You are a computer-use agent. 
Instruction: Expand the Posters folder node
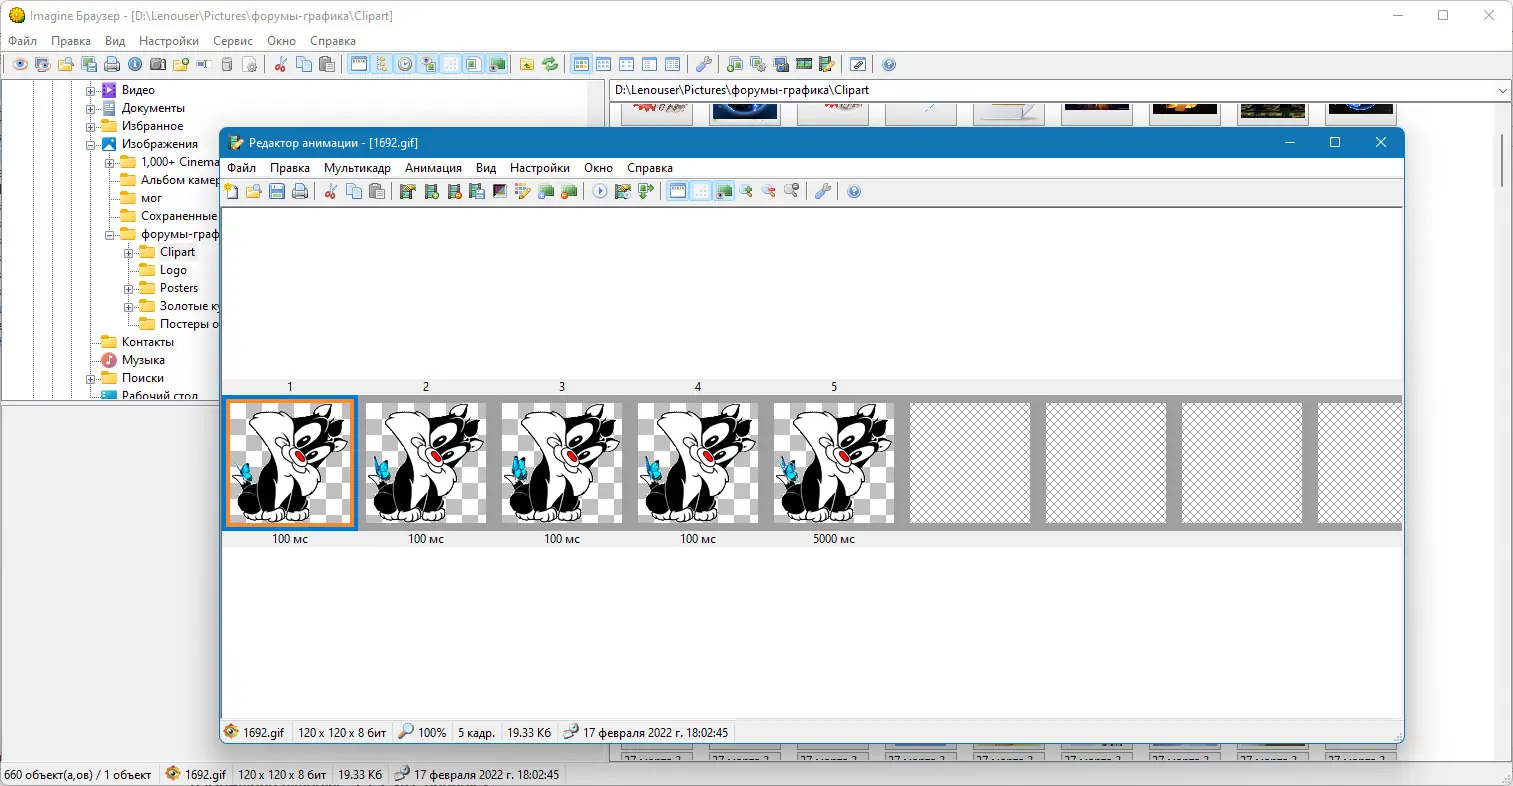[x=129, y=288]
